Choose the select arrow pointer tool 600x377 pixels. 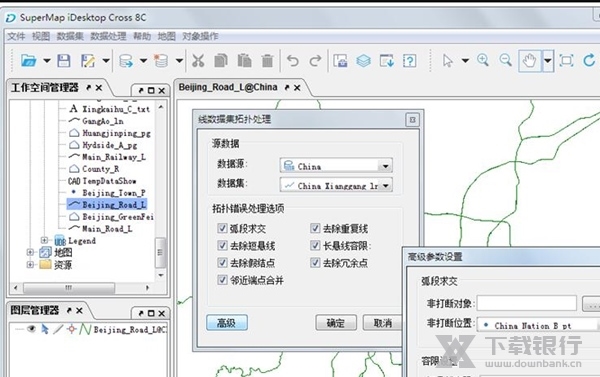pyautogui.click(x=447, y=60)
